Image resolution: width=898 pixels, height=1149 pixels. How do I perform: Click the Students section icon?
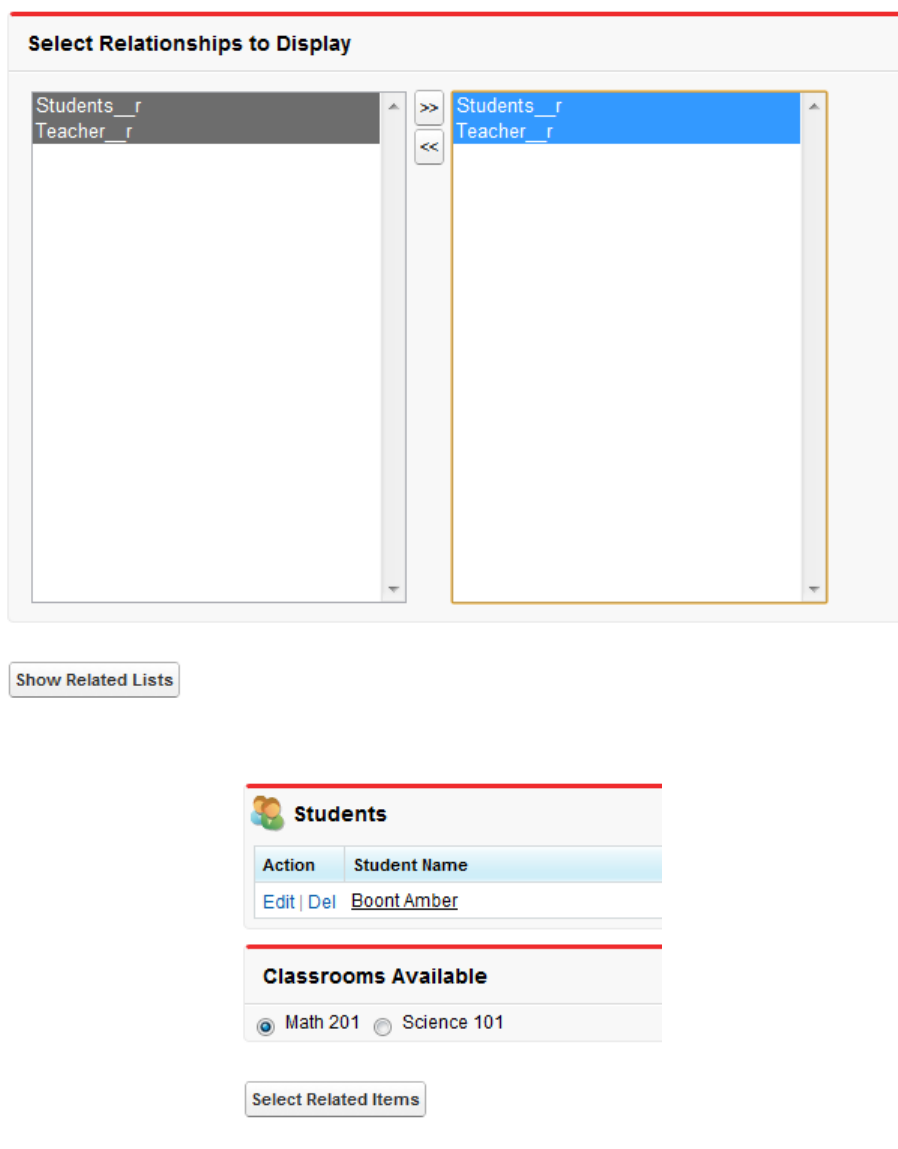tap(268, 813)
